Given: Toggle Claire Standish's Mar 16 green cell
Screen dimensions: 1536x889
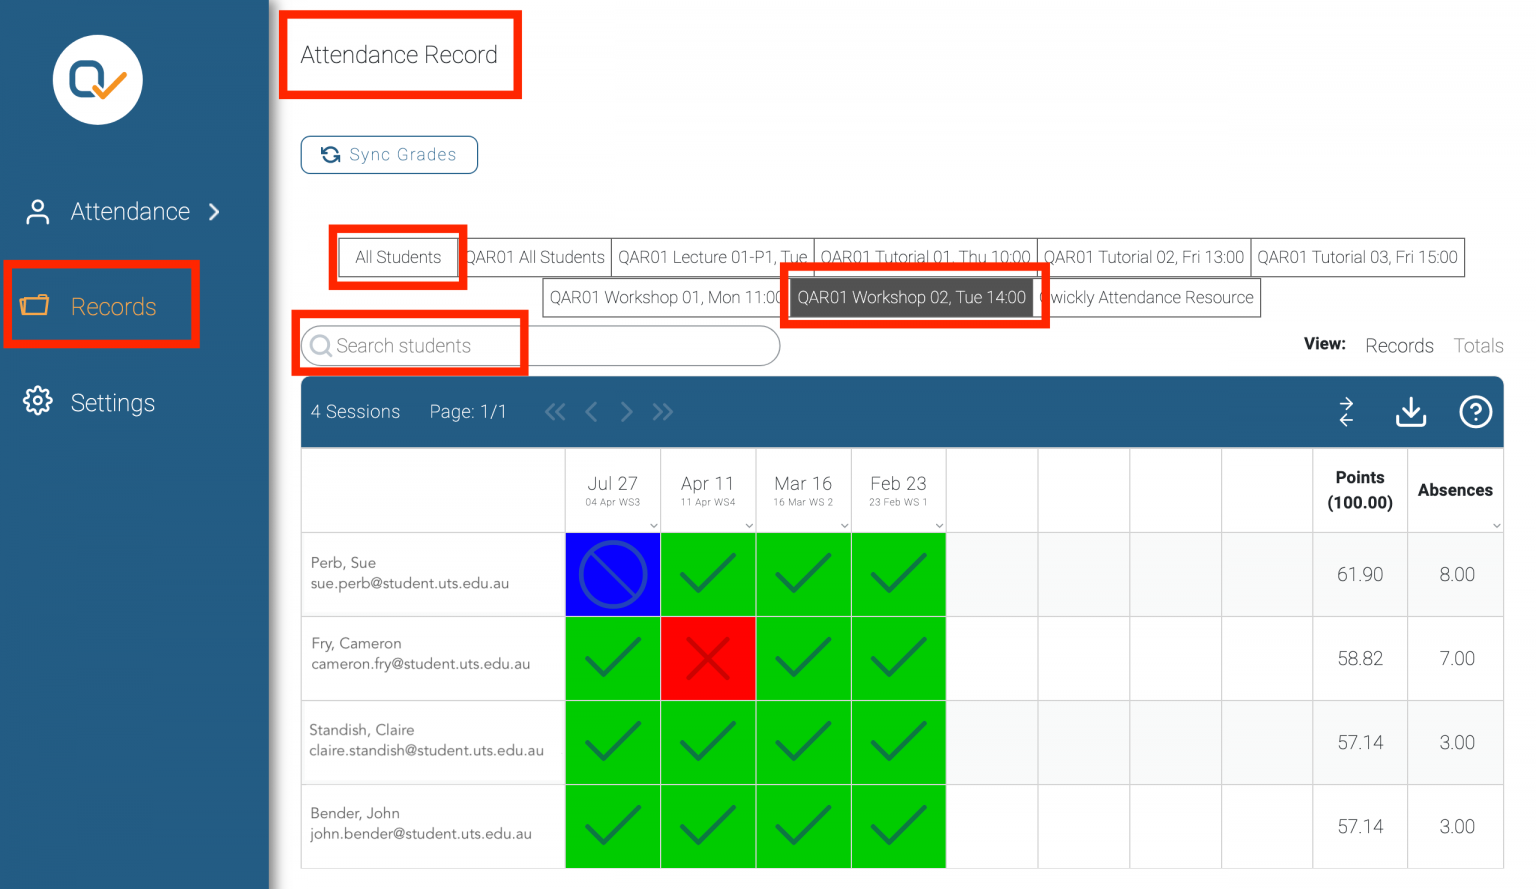Looking at the screenshot, I should 803,743.
